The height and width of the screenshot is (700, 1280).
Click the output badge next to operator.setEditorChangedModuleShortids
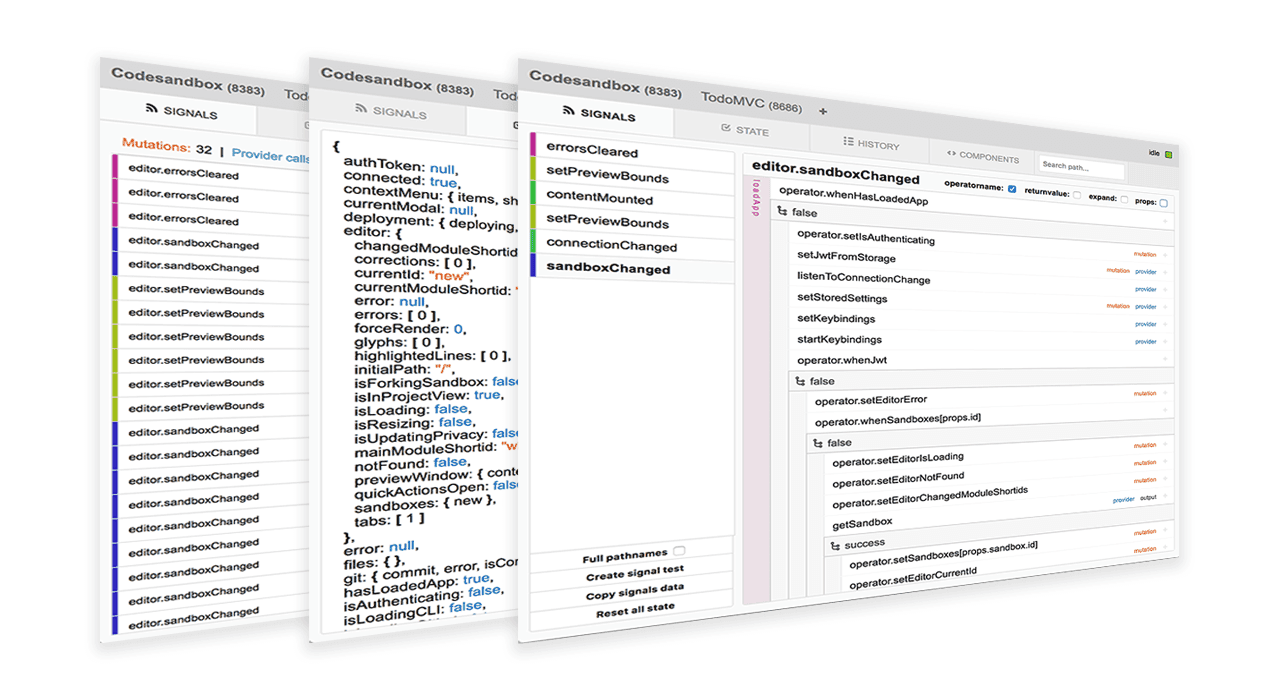1147,497
